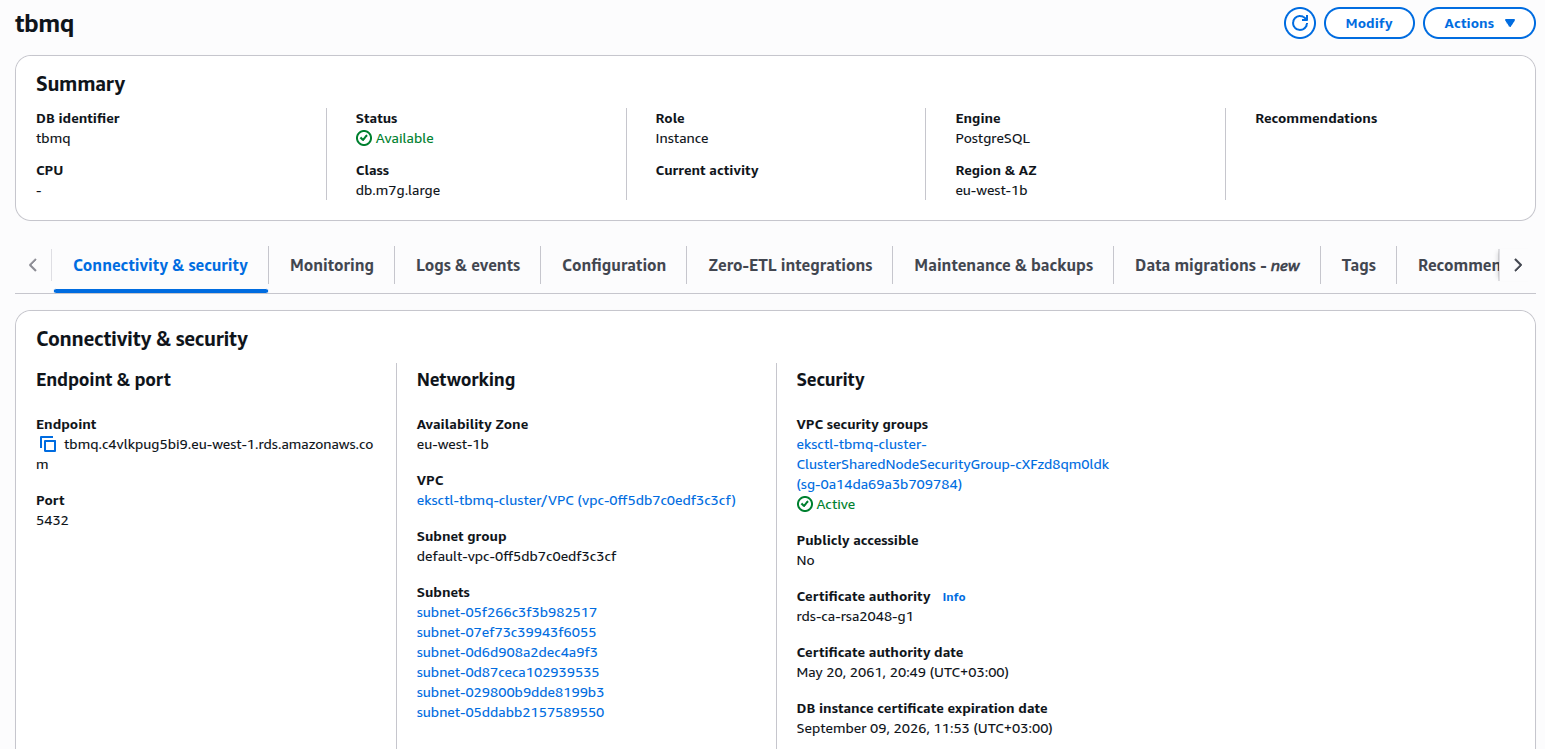
Task: Copy the endpoint using the copy icon
Action: (47, 445)
